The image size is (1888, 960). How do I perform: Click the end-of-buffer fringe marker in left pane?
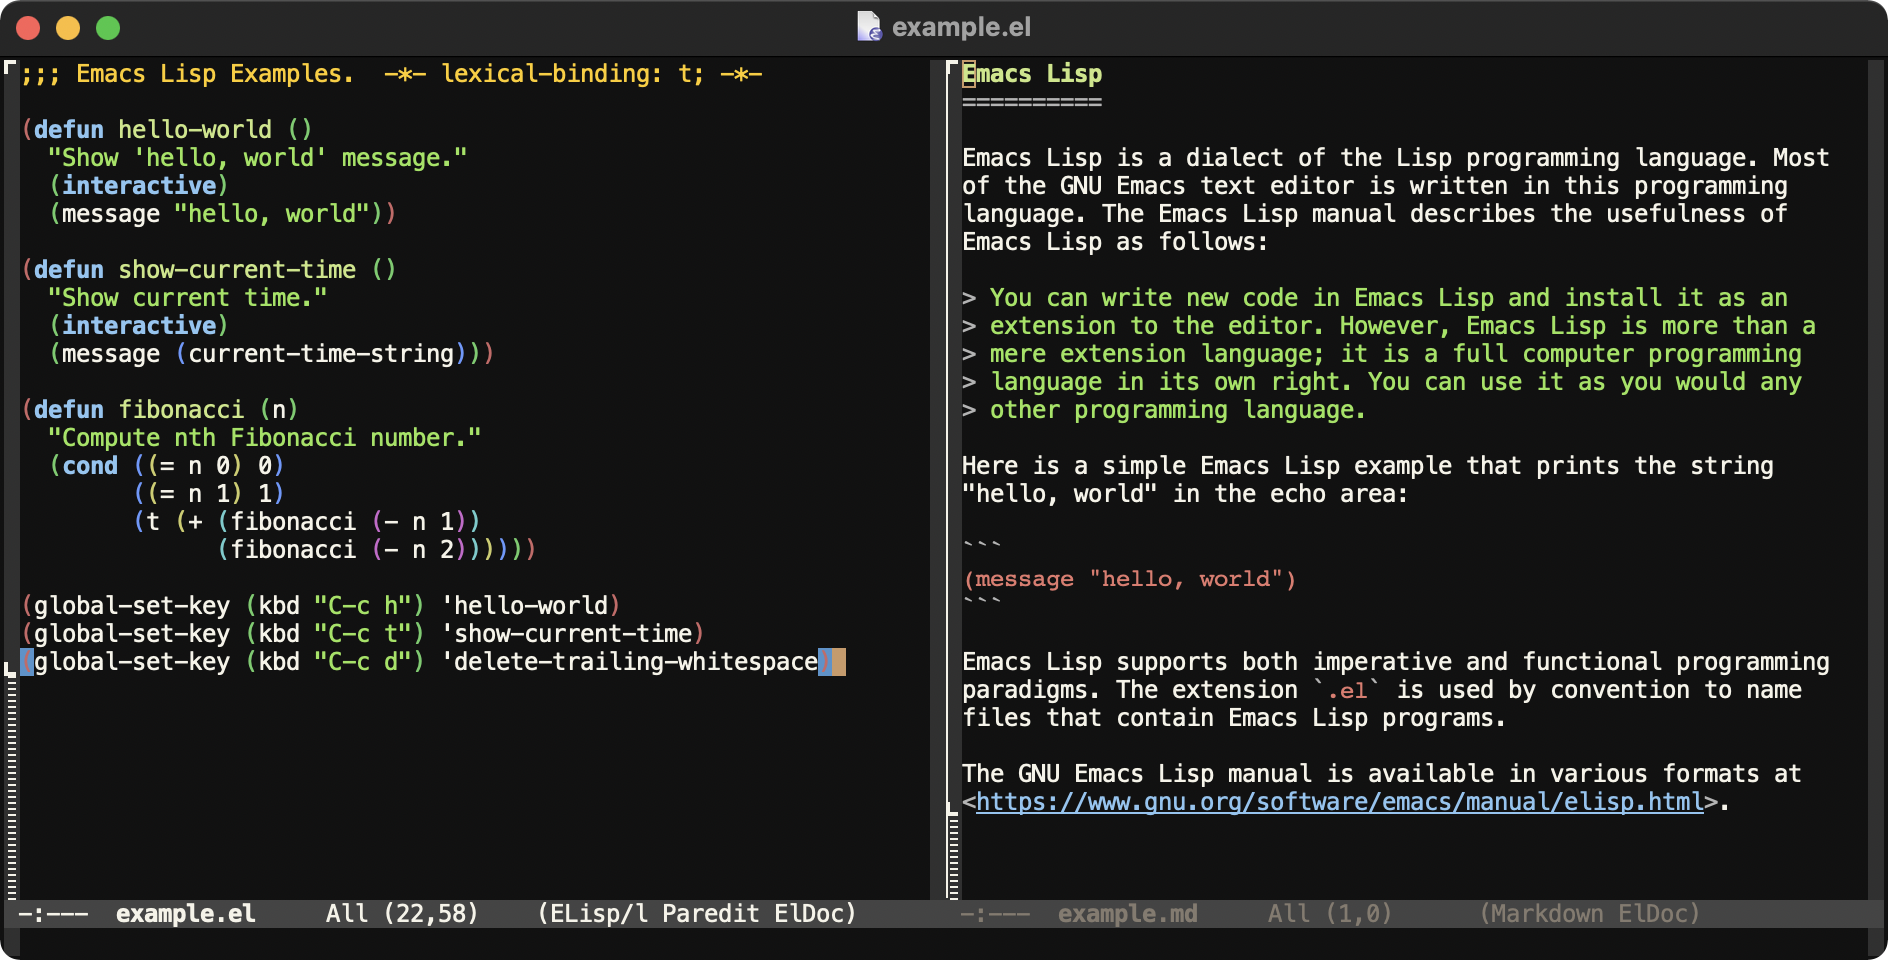tap(10, 669)
